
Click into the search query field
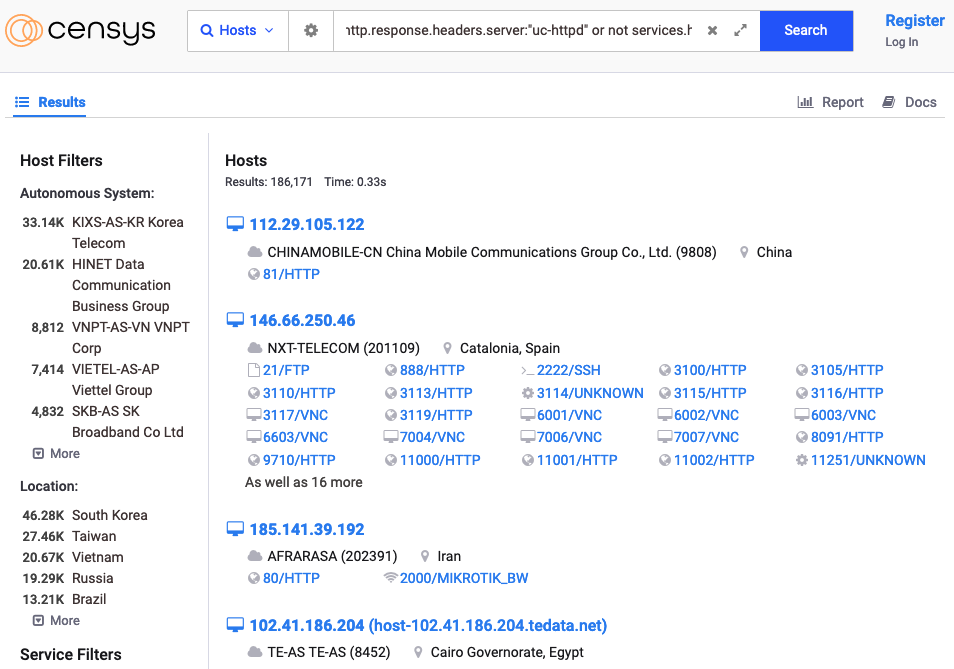tap(518, 31)
